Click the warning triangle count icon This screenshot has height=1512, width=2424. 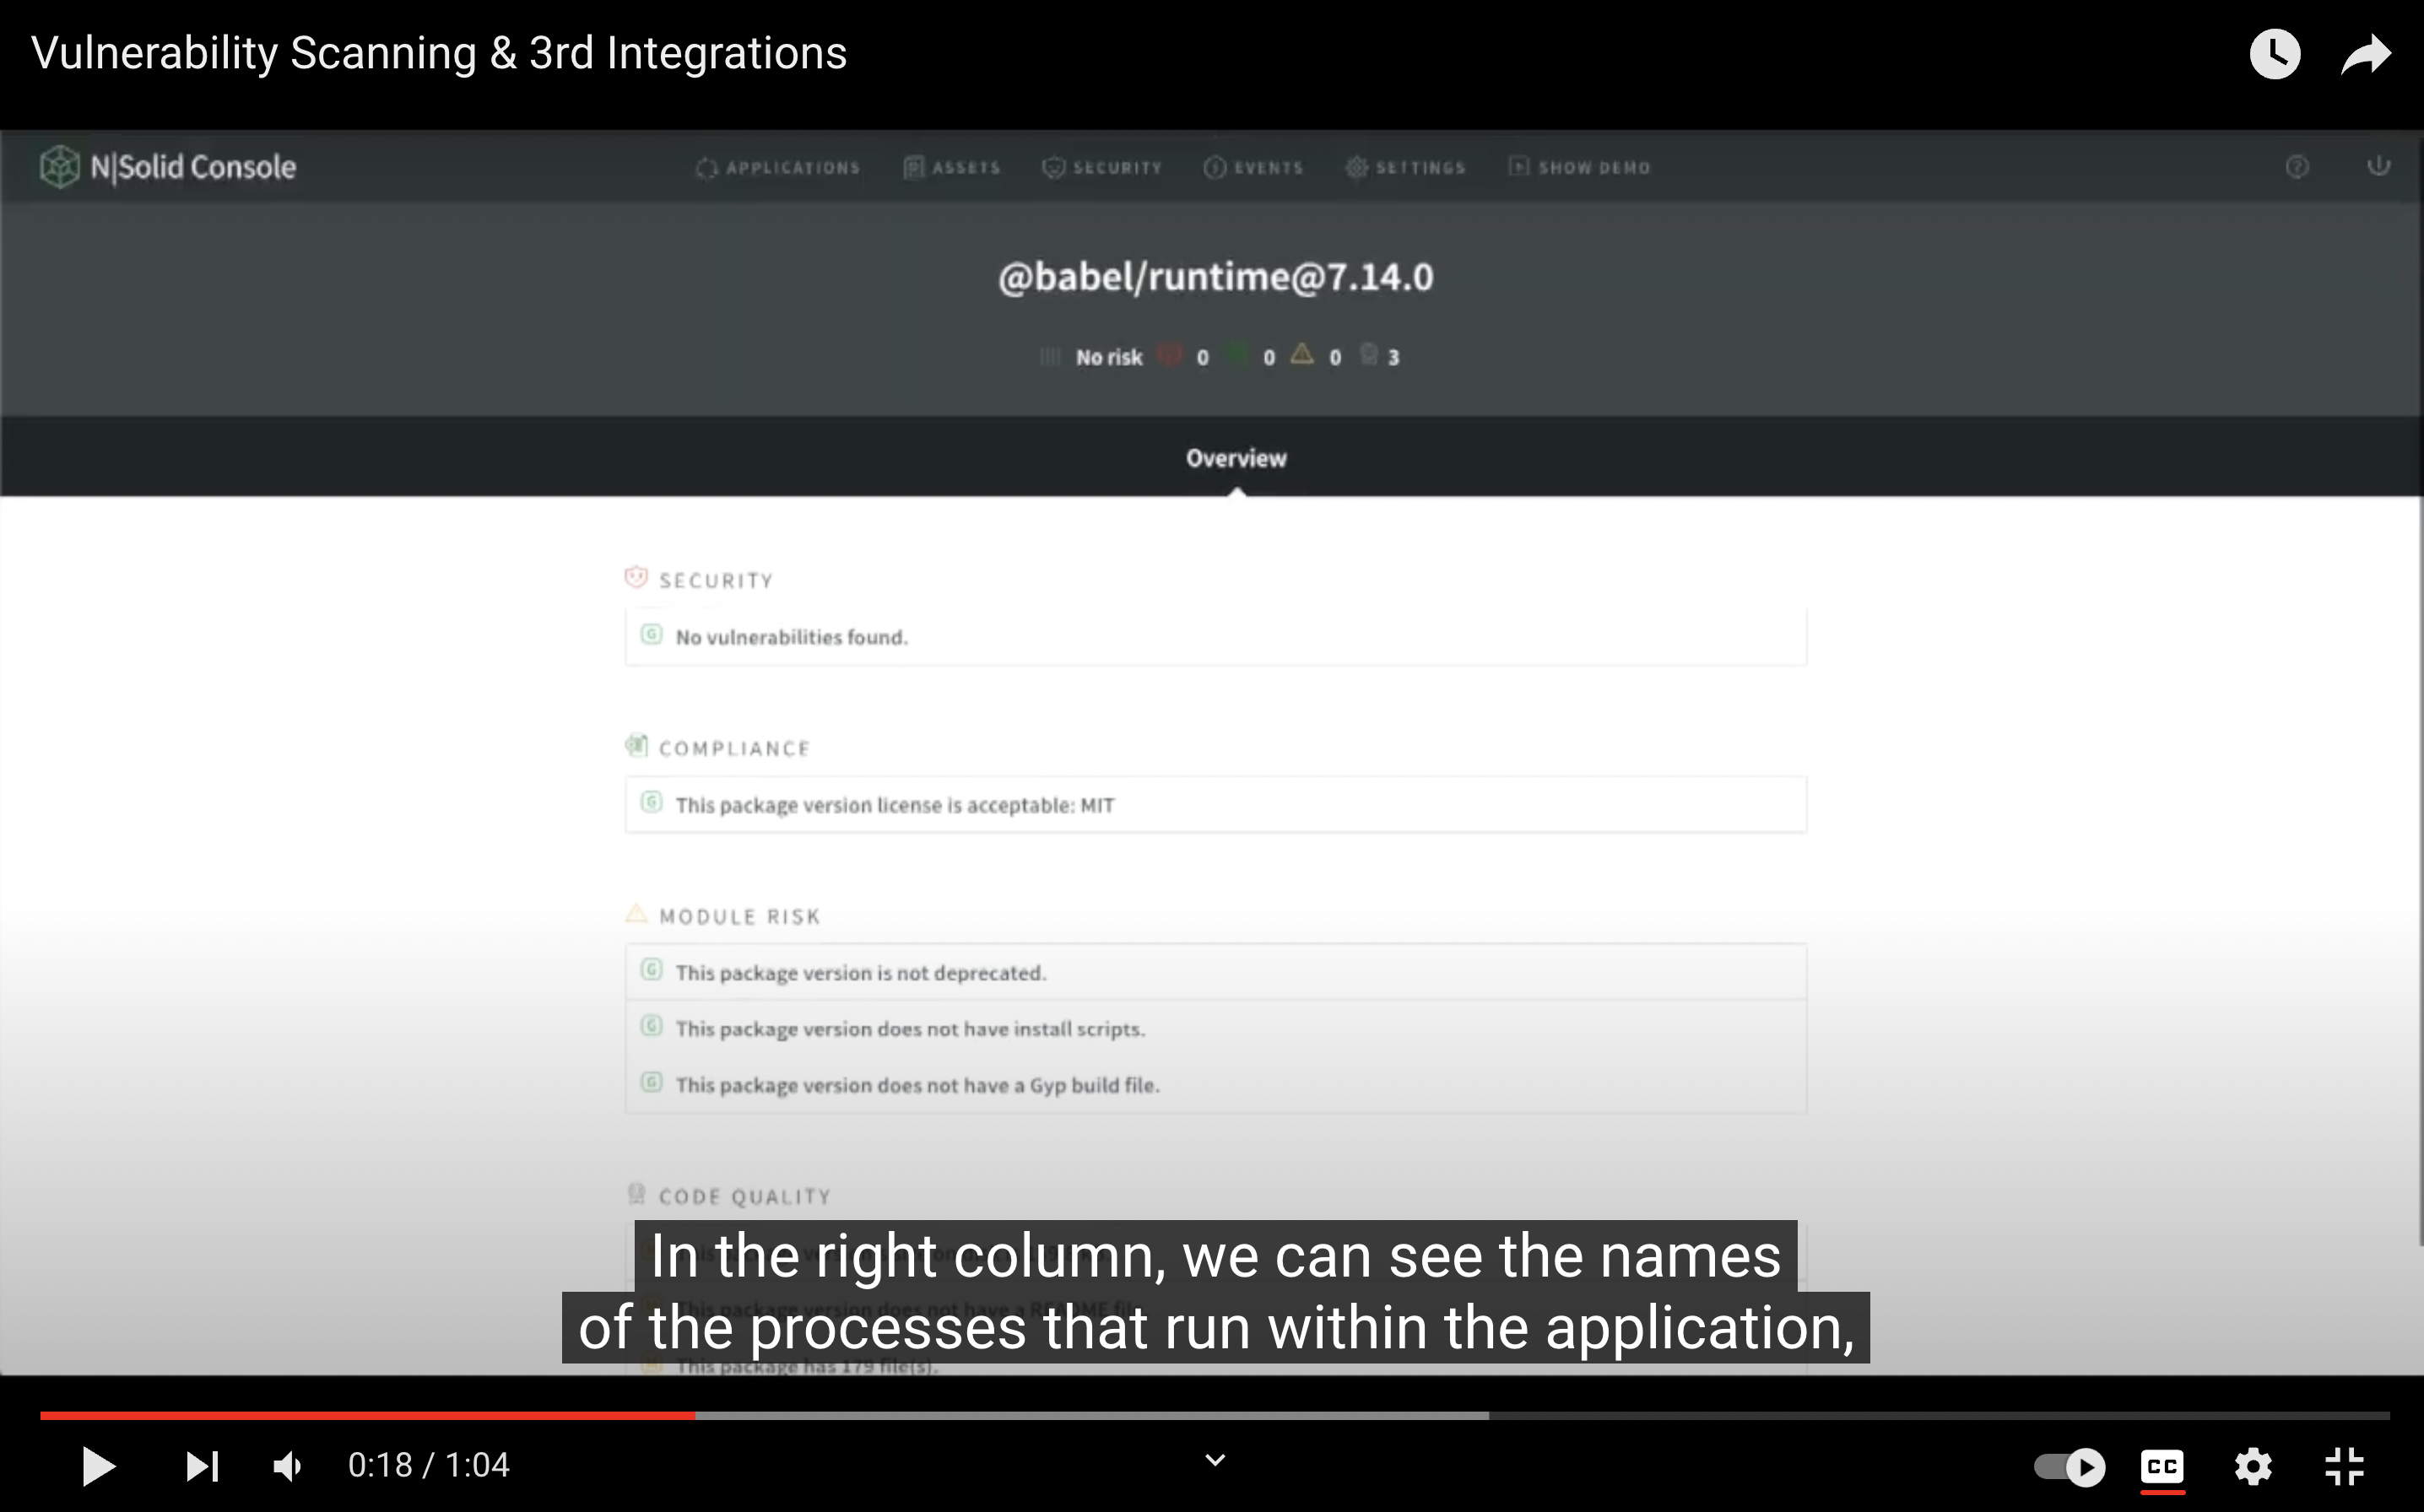[x=1301, y=354]
